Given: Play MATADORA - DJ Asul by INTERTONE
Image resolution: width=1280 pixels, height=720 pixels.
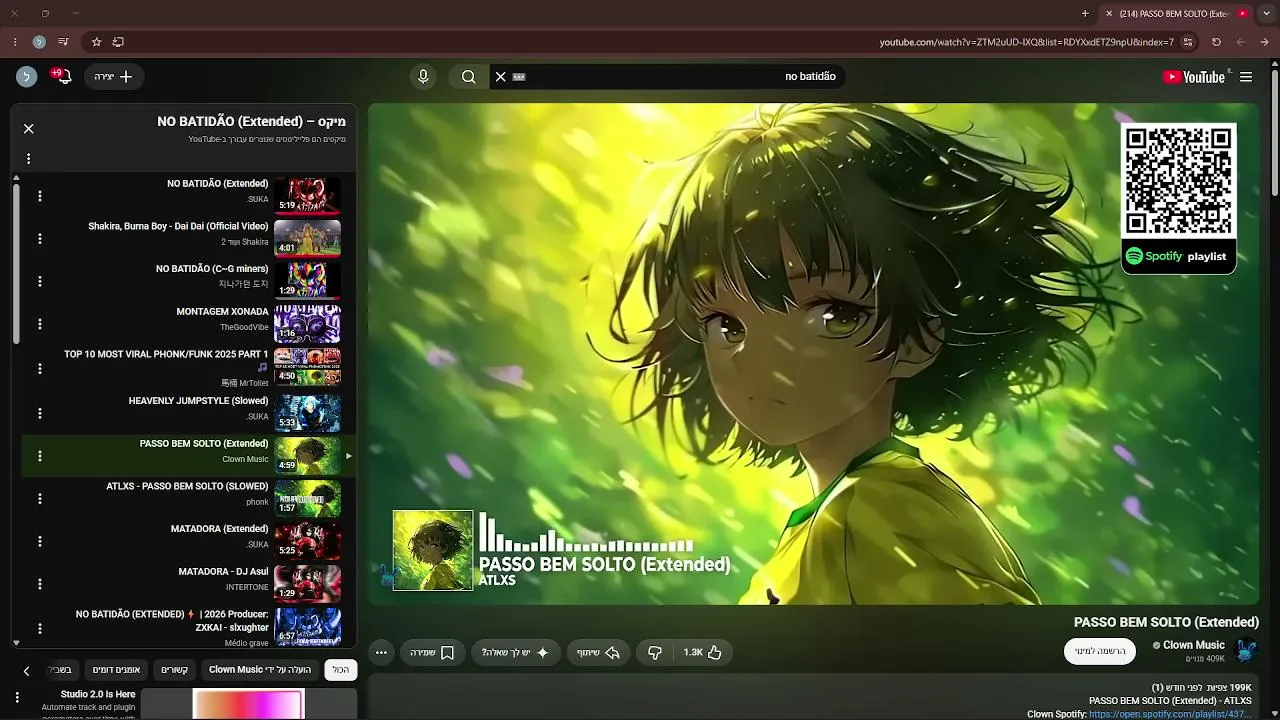Looking at the screenshot, I should (224, 572).
